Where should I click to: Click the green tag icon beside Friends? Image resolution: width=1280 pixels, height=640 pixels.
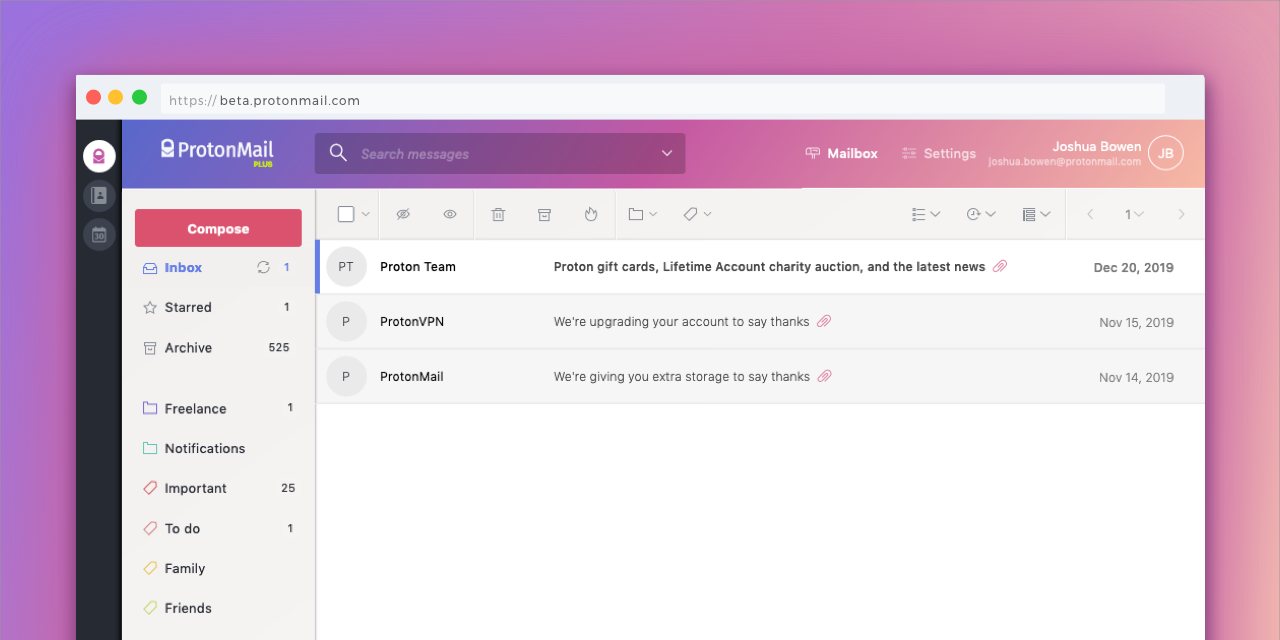(150, 608)
